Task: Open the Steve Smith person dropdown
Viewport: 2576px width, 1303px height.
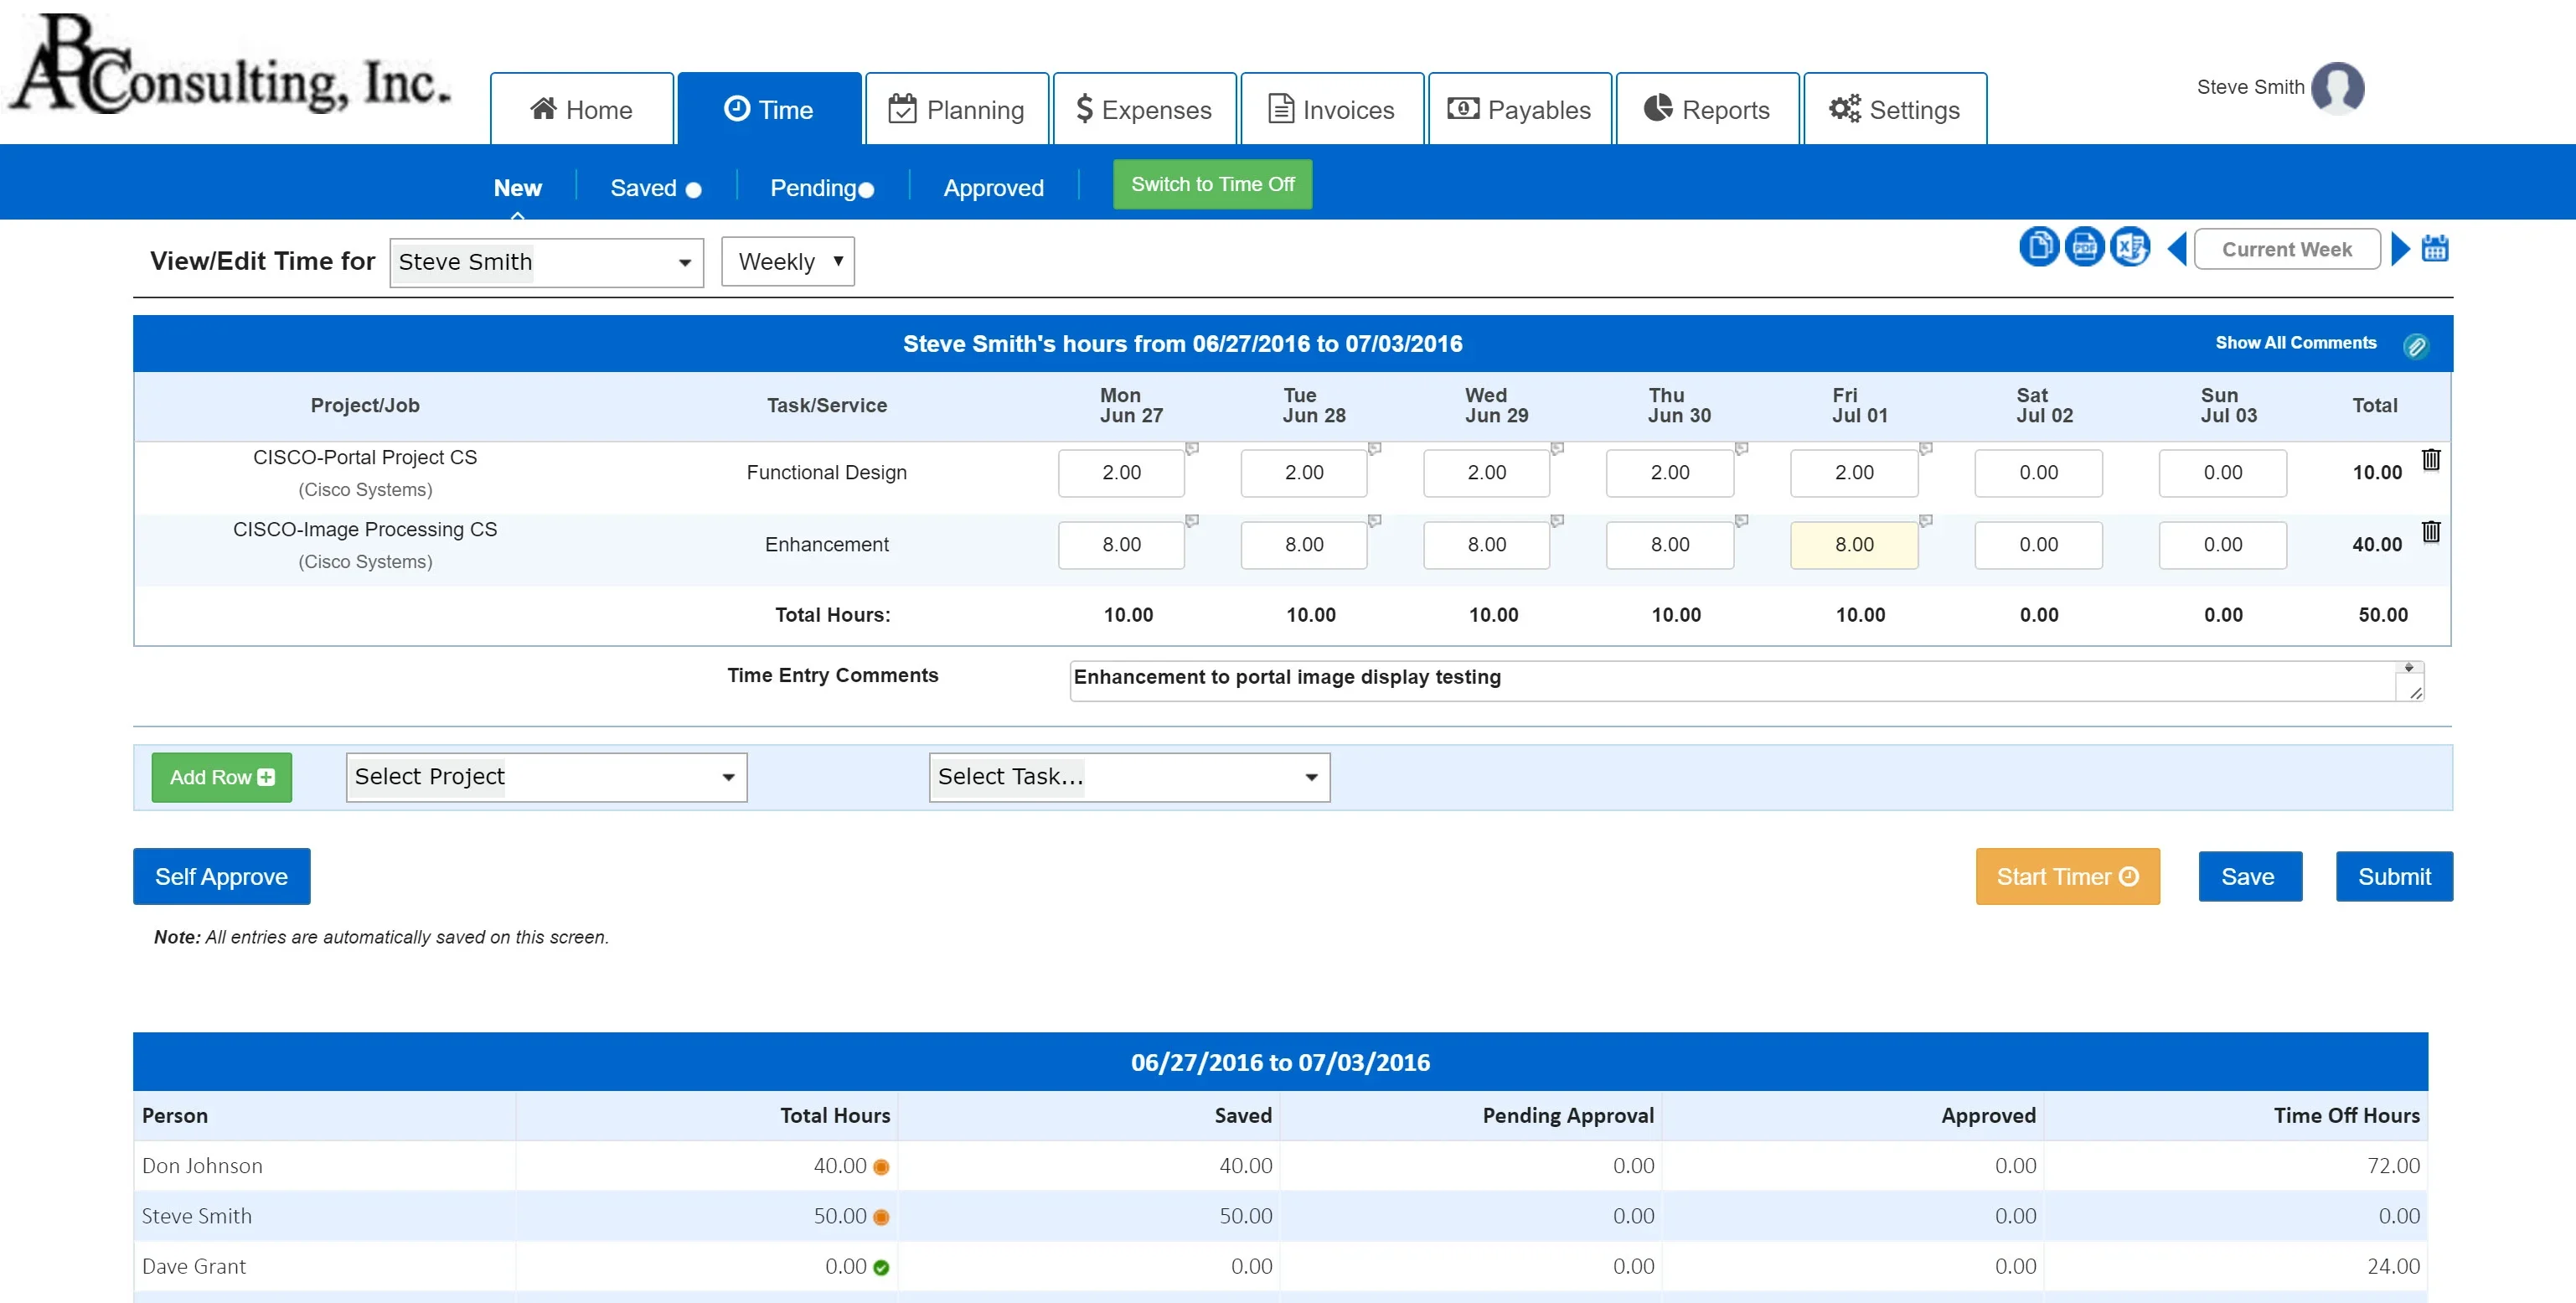Action: point(546,262)
